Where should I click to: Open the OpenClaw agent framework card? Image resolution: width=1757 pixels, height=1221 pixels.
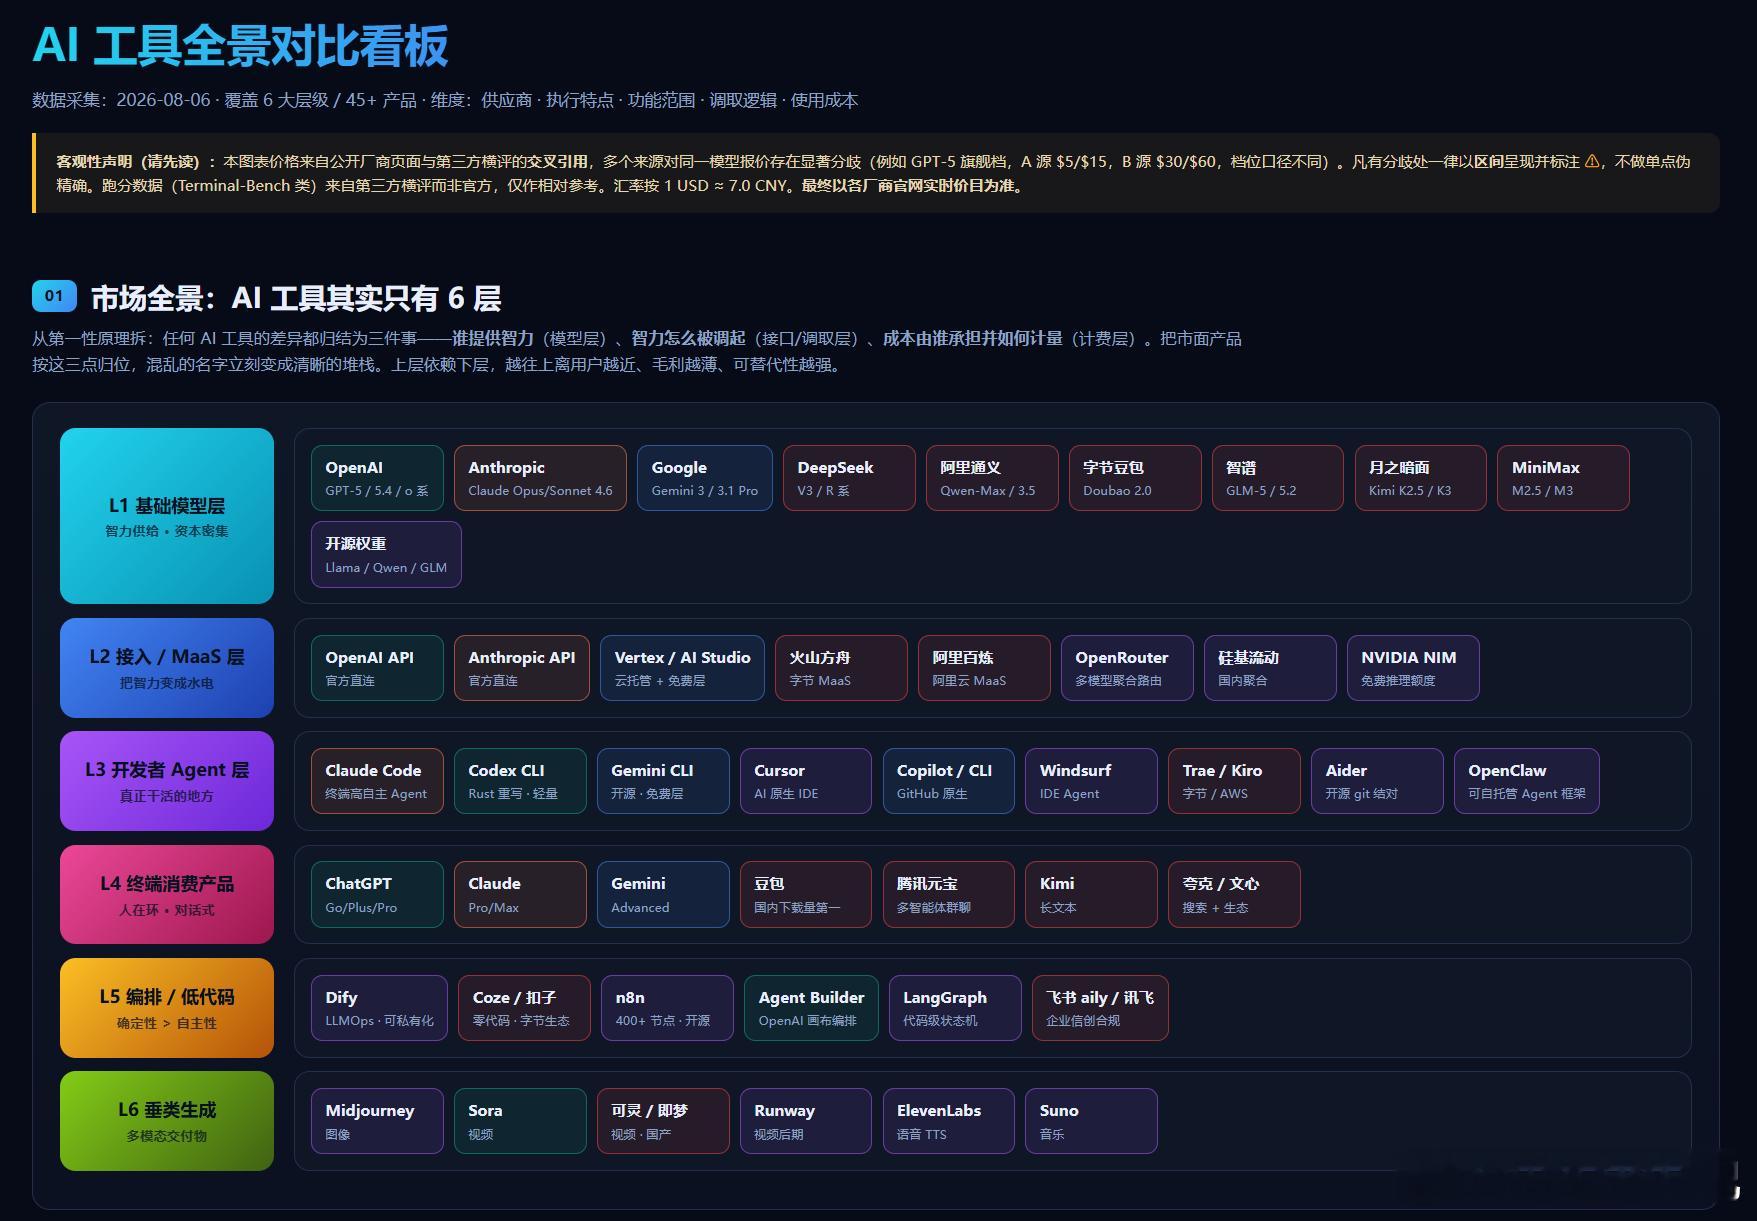(1527, 781)
